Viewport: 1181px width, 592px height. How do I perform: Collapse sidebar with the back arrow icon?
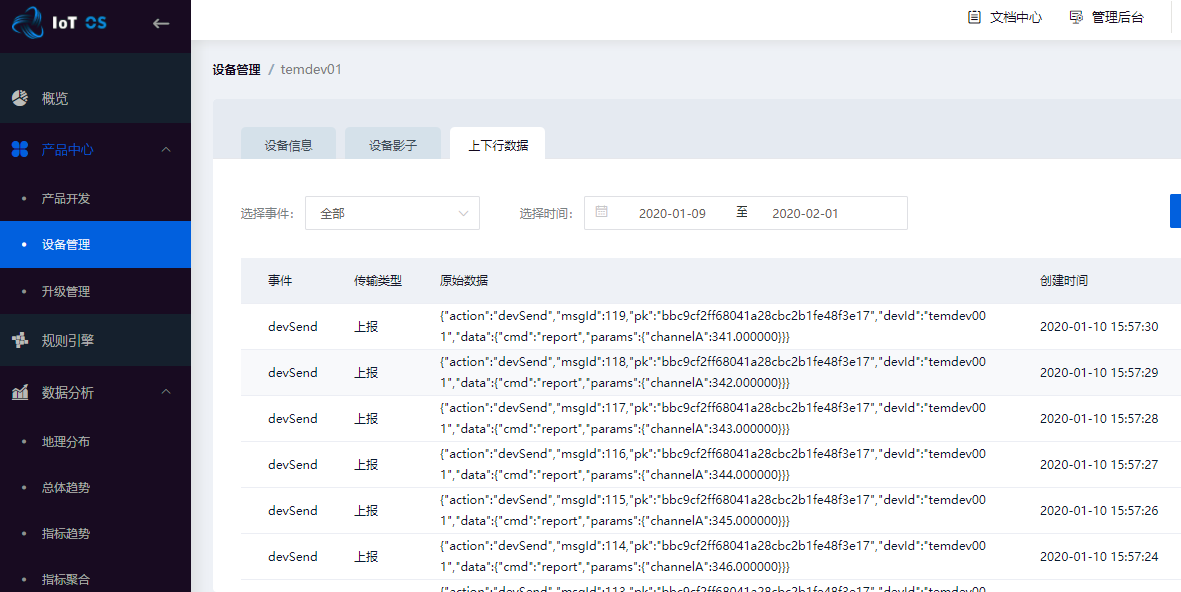pyautogui.click(x=161, y=23)
